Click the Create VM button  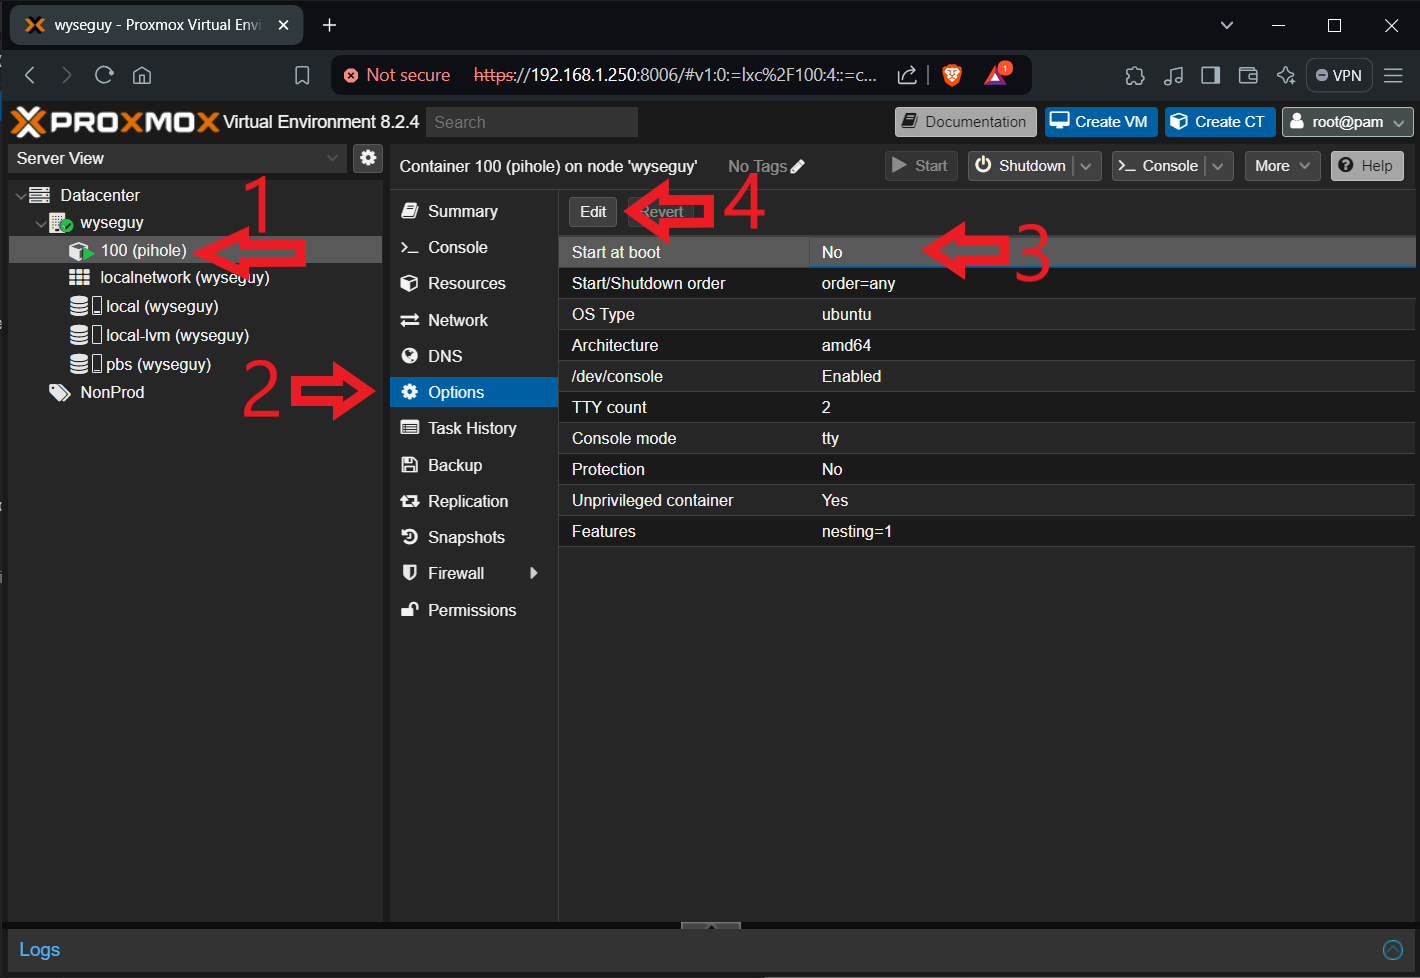[x=1101, y=122]
